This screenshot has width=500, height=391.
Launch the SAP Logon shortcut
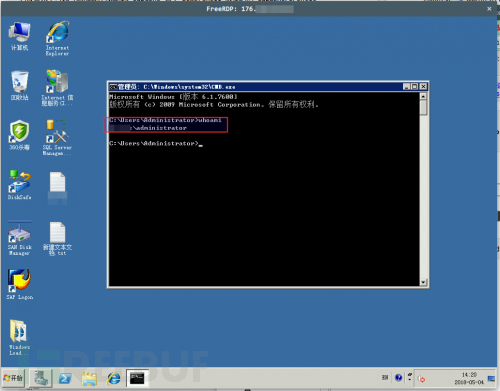pyautogui.click(x=20, y=284)
